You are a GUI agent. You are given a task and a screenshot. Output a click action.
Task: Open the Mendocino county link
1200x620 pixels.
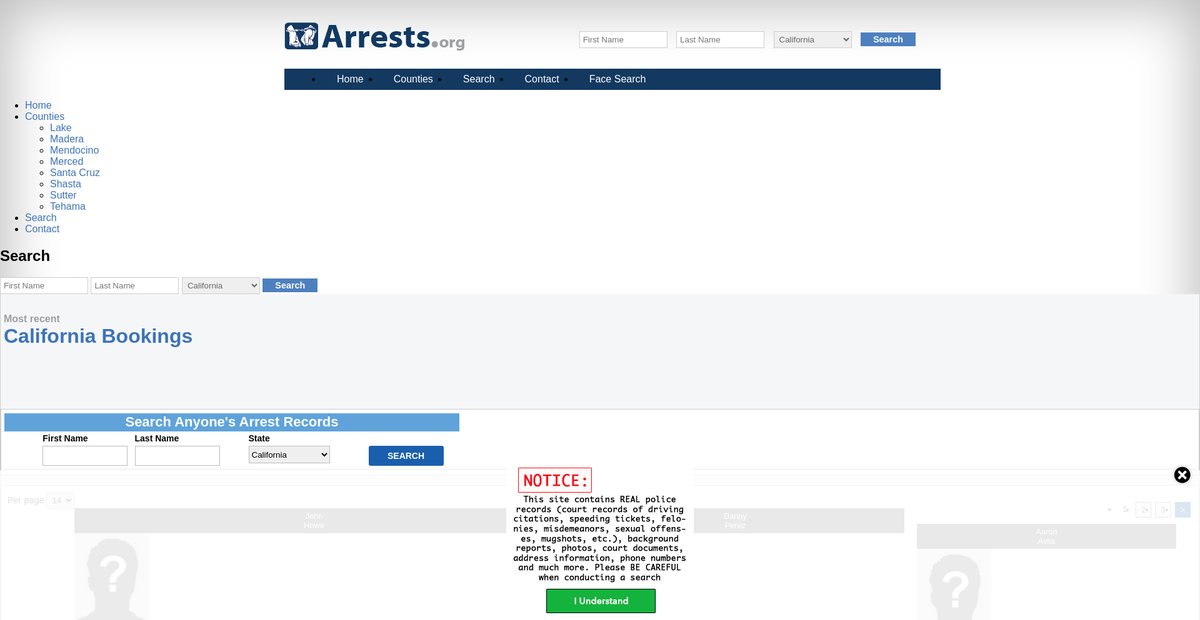(74, 150)
